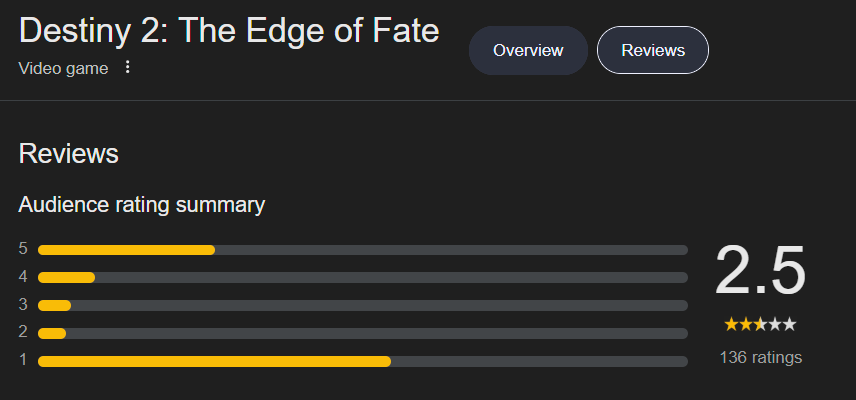Click the 1-star rating bar
856x400 pixels.
point(362,361)
